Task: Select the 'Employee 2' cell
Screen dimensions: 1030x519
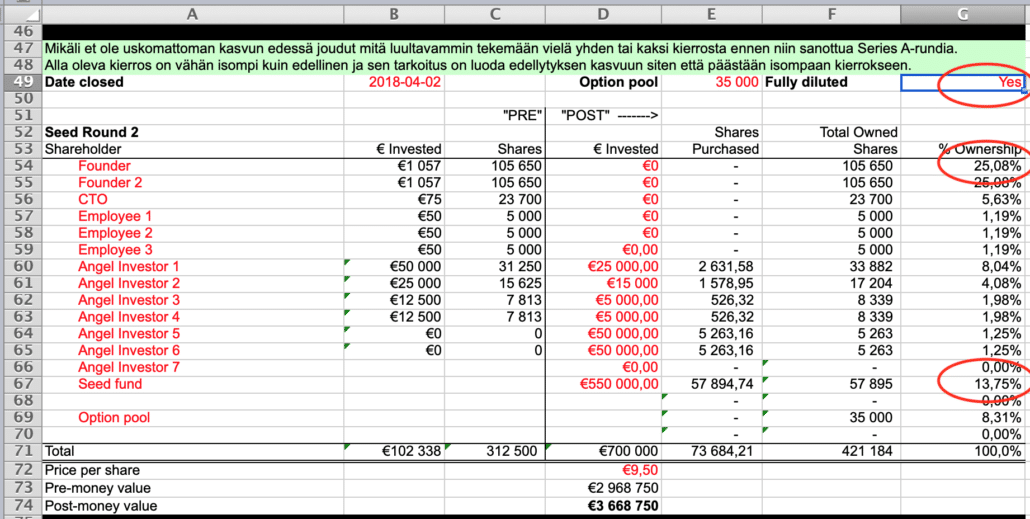Action: 192,233
